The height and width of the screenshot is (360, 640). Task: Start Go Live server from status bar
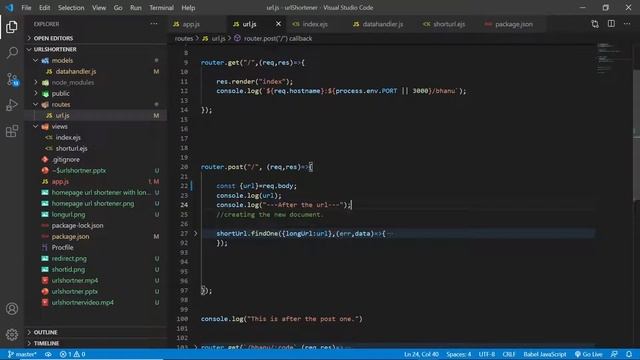point(589,354)
